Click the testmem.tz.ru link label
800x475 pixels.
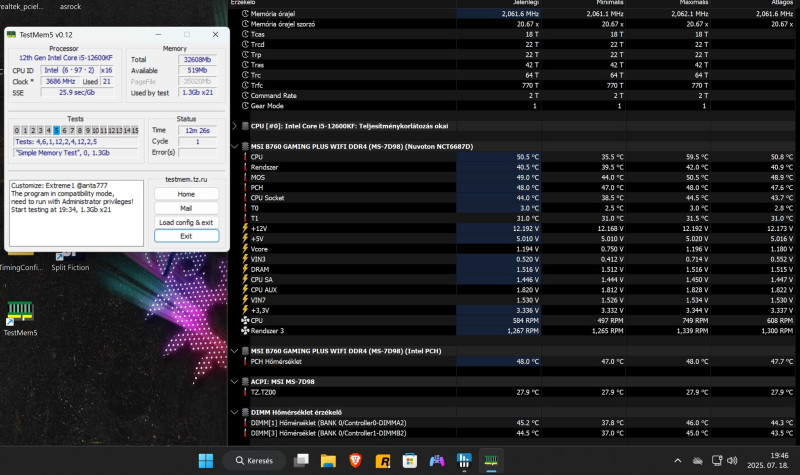186,180
